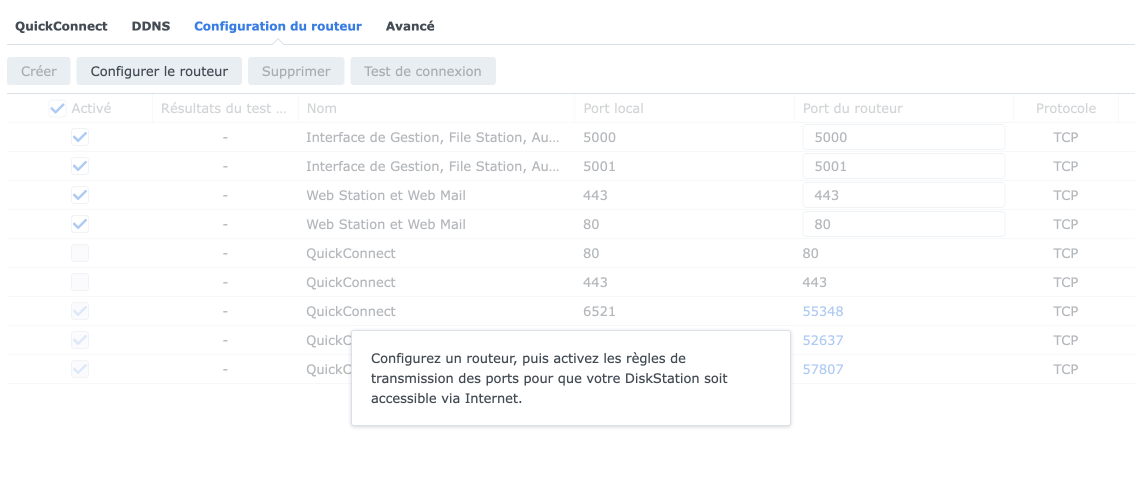Click the Supprimer button

296,71
